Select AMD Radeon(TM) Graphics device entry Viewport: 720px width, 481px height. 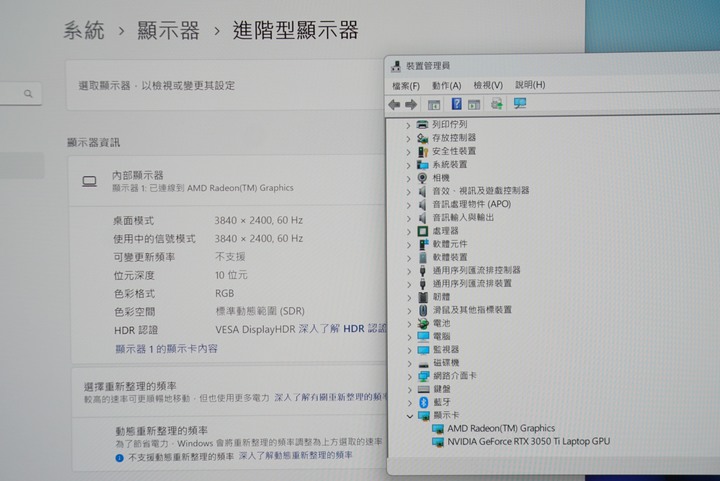pos(501,428)
